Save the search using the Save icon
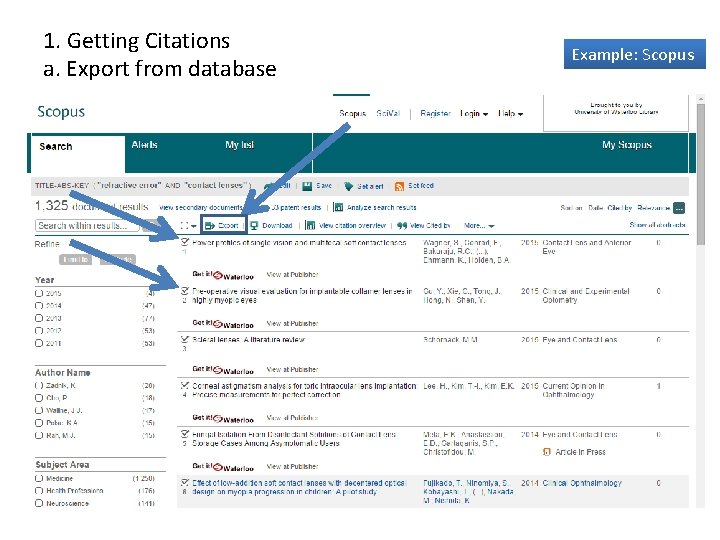 [x=307, y=186]
